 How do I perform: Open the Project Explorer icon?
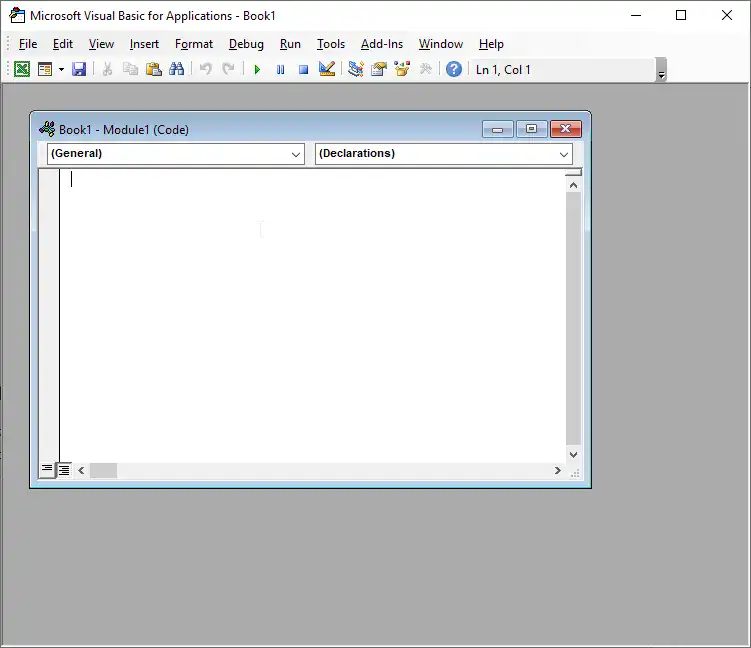[x=355, y=69]
